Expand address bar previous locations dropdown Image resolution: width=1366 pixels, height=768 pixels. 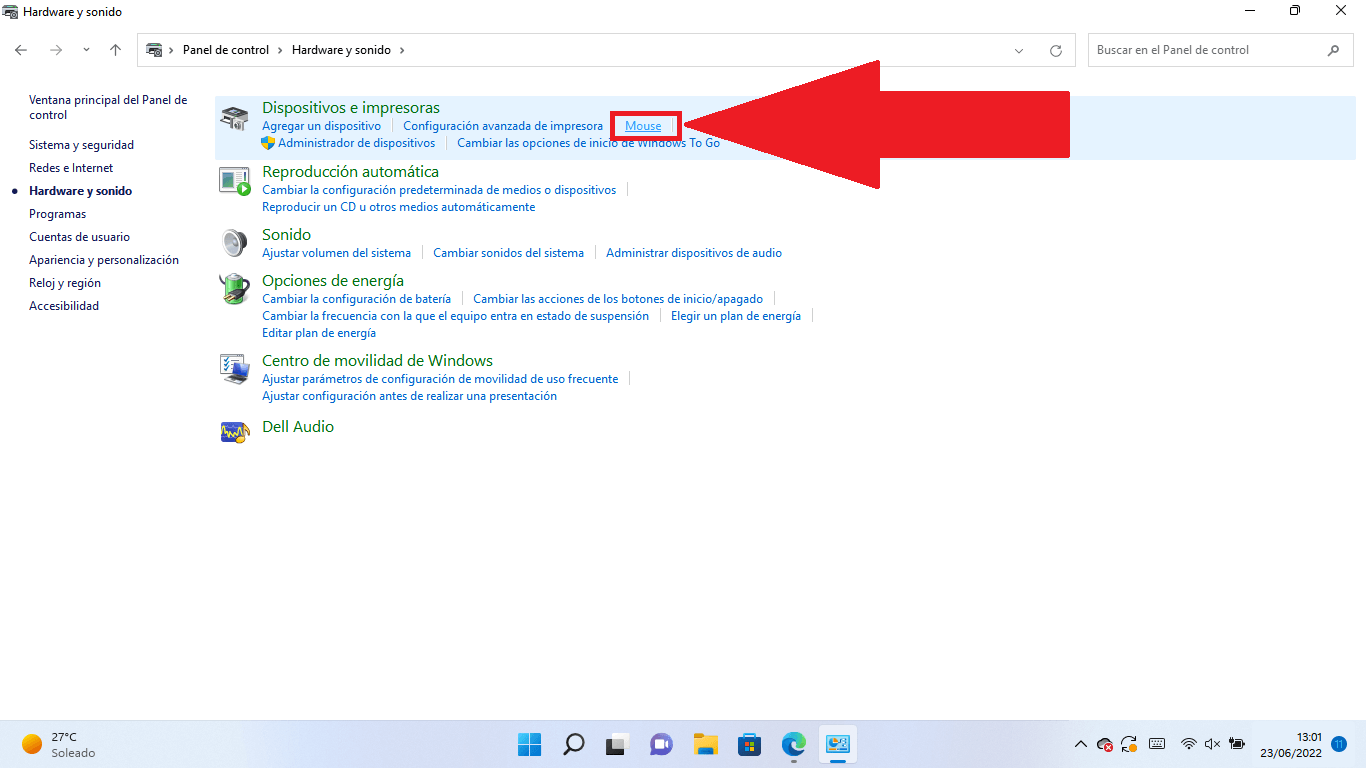[1019, 50]
